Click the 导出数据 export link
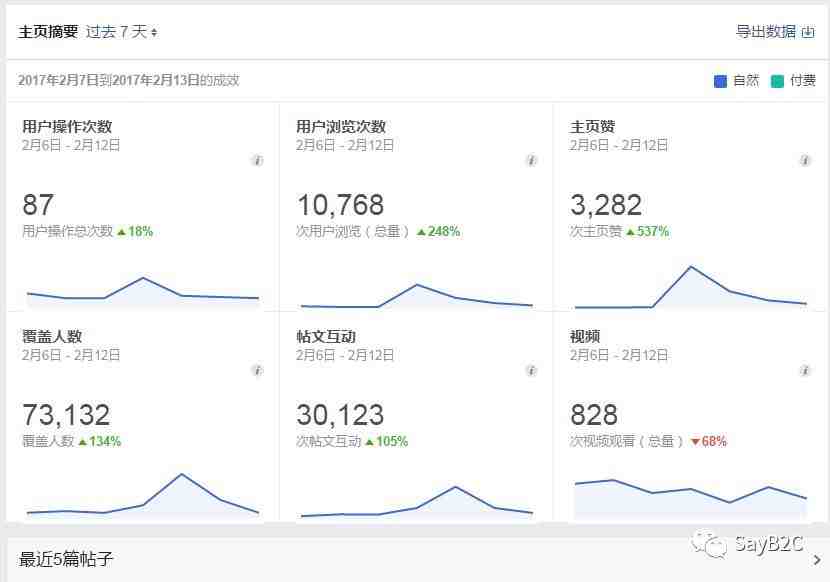 pos(765,32)
